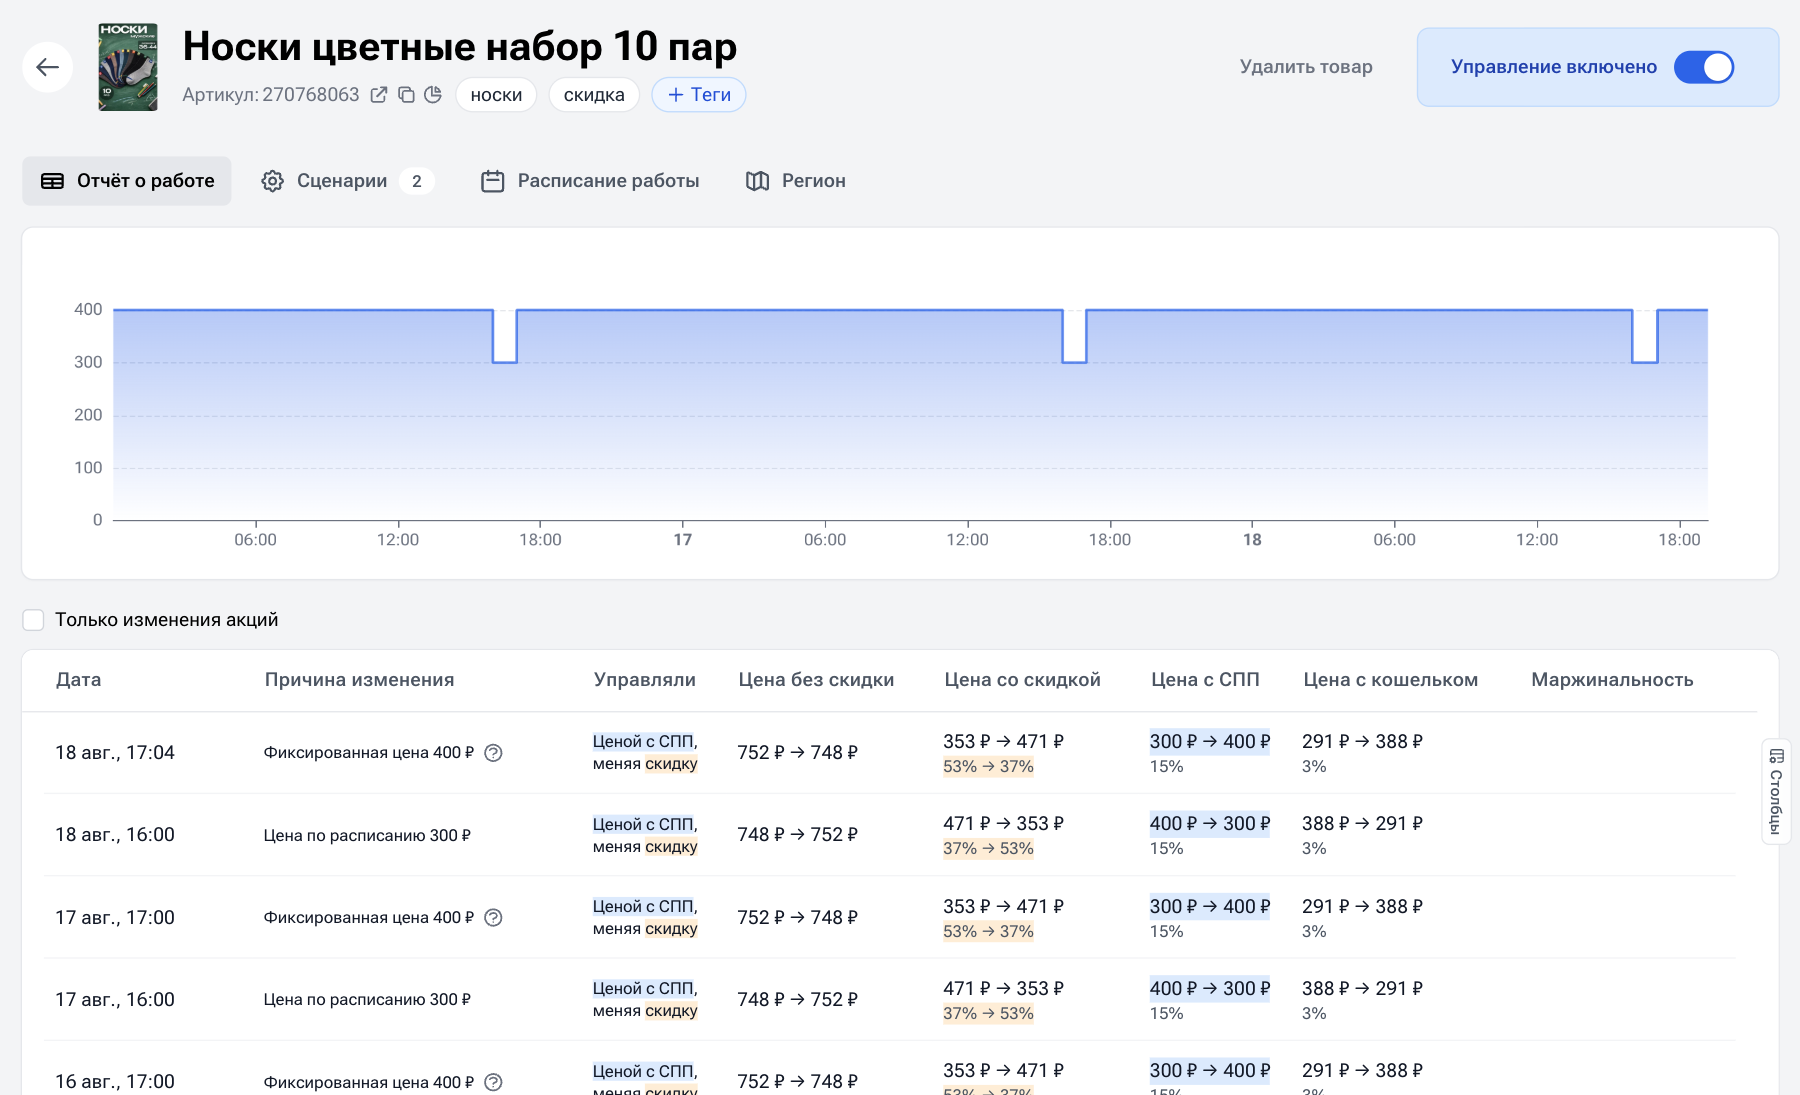
Task: Click Фиксированная цена 400 ₽ on 17 авг., 17:00 row
Action: click(369, 918)
